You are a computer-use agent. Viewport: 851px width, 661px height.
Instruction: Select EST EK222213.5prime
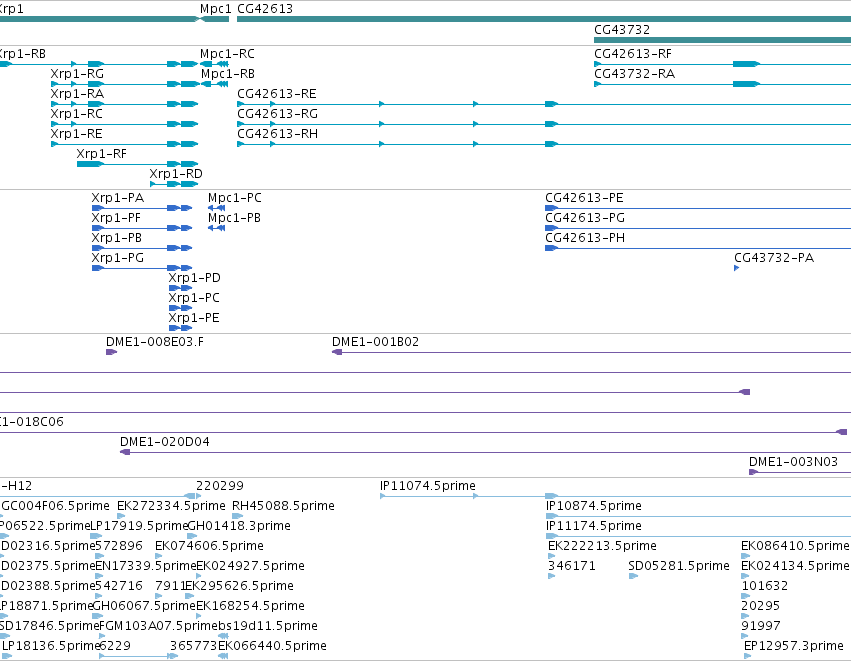[602, 546]
